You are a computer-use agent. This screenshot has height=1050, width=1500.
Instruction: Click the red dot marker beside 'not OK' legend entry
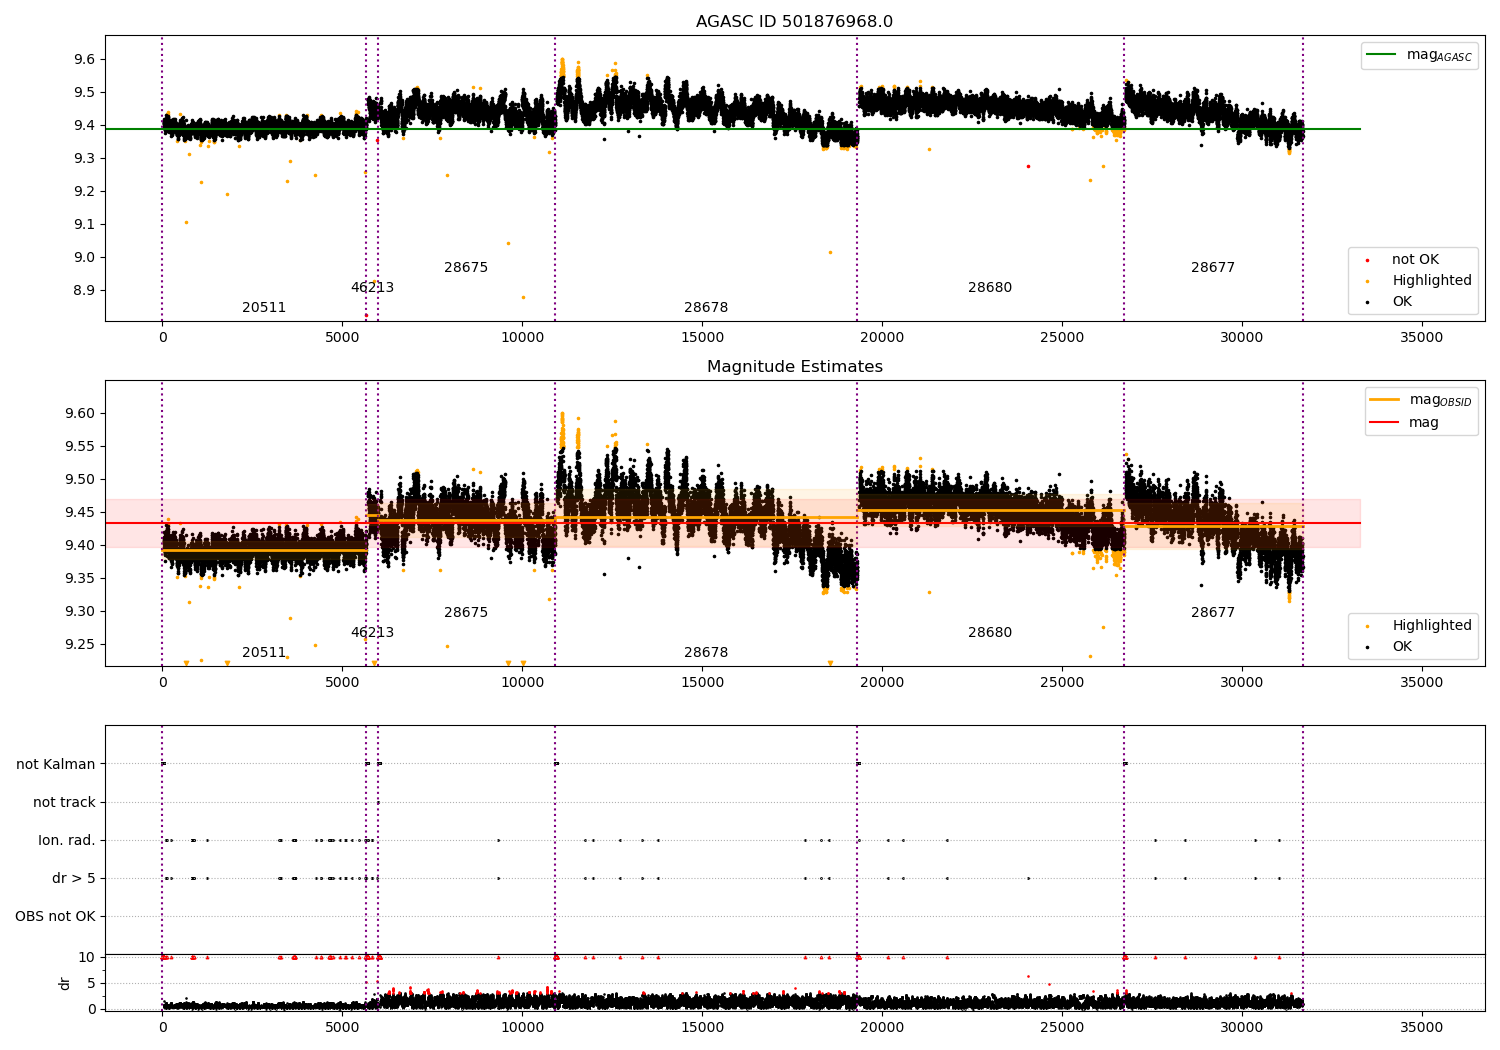point(1367,260)
